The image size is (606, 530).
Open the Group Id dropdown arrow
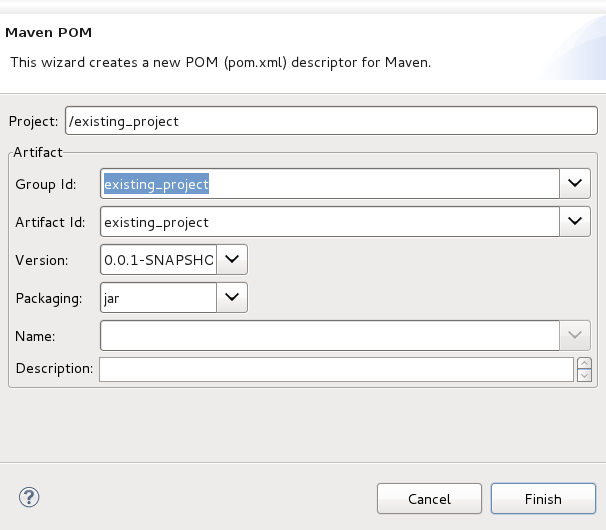pyautogui.click(x=575, y=184)
